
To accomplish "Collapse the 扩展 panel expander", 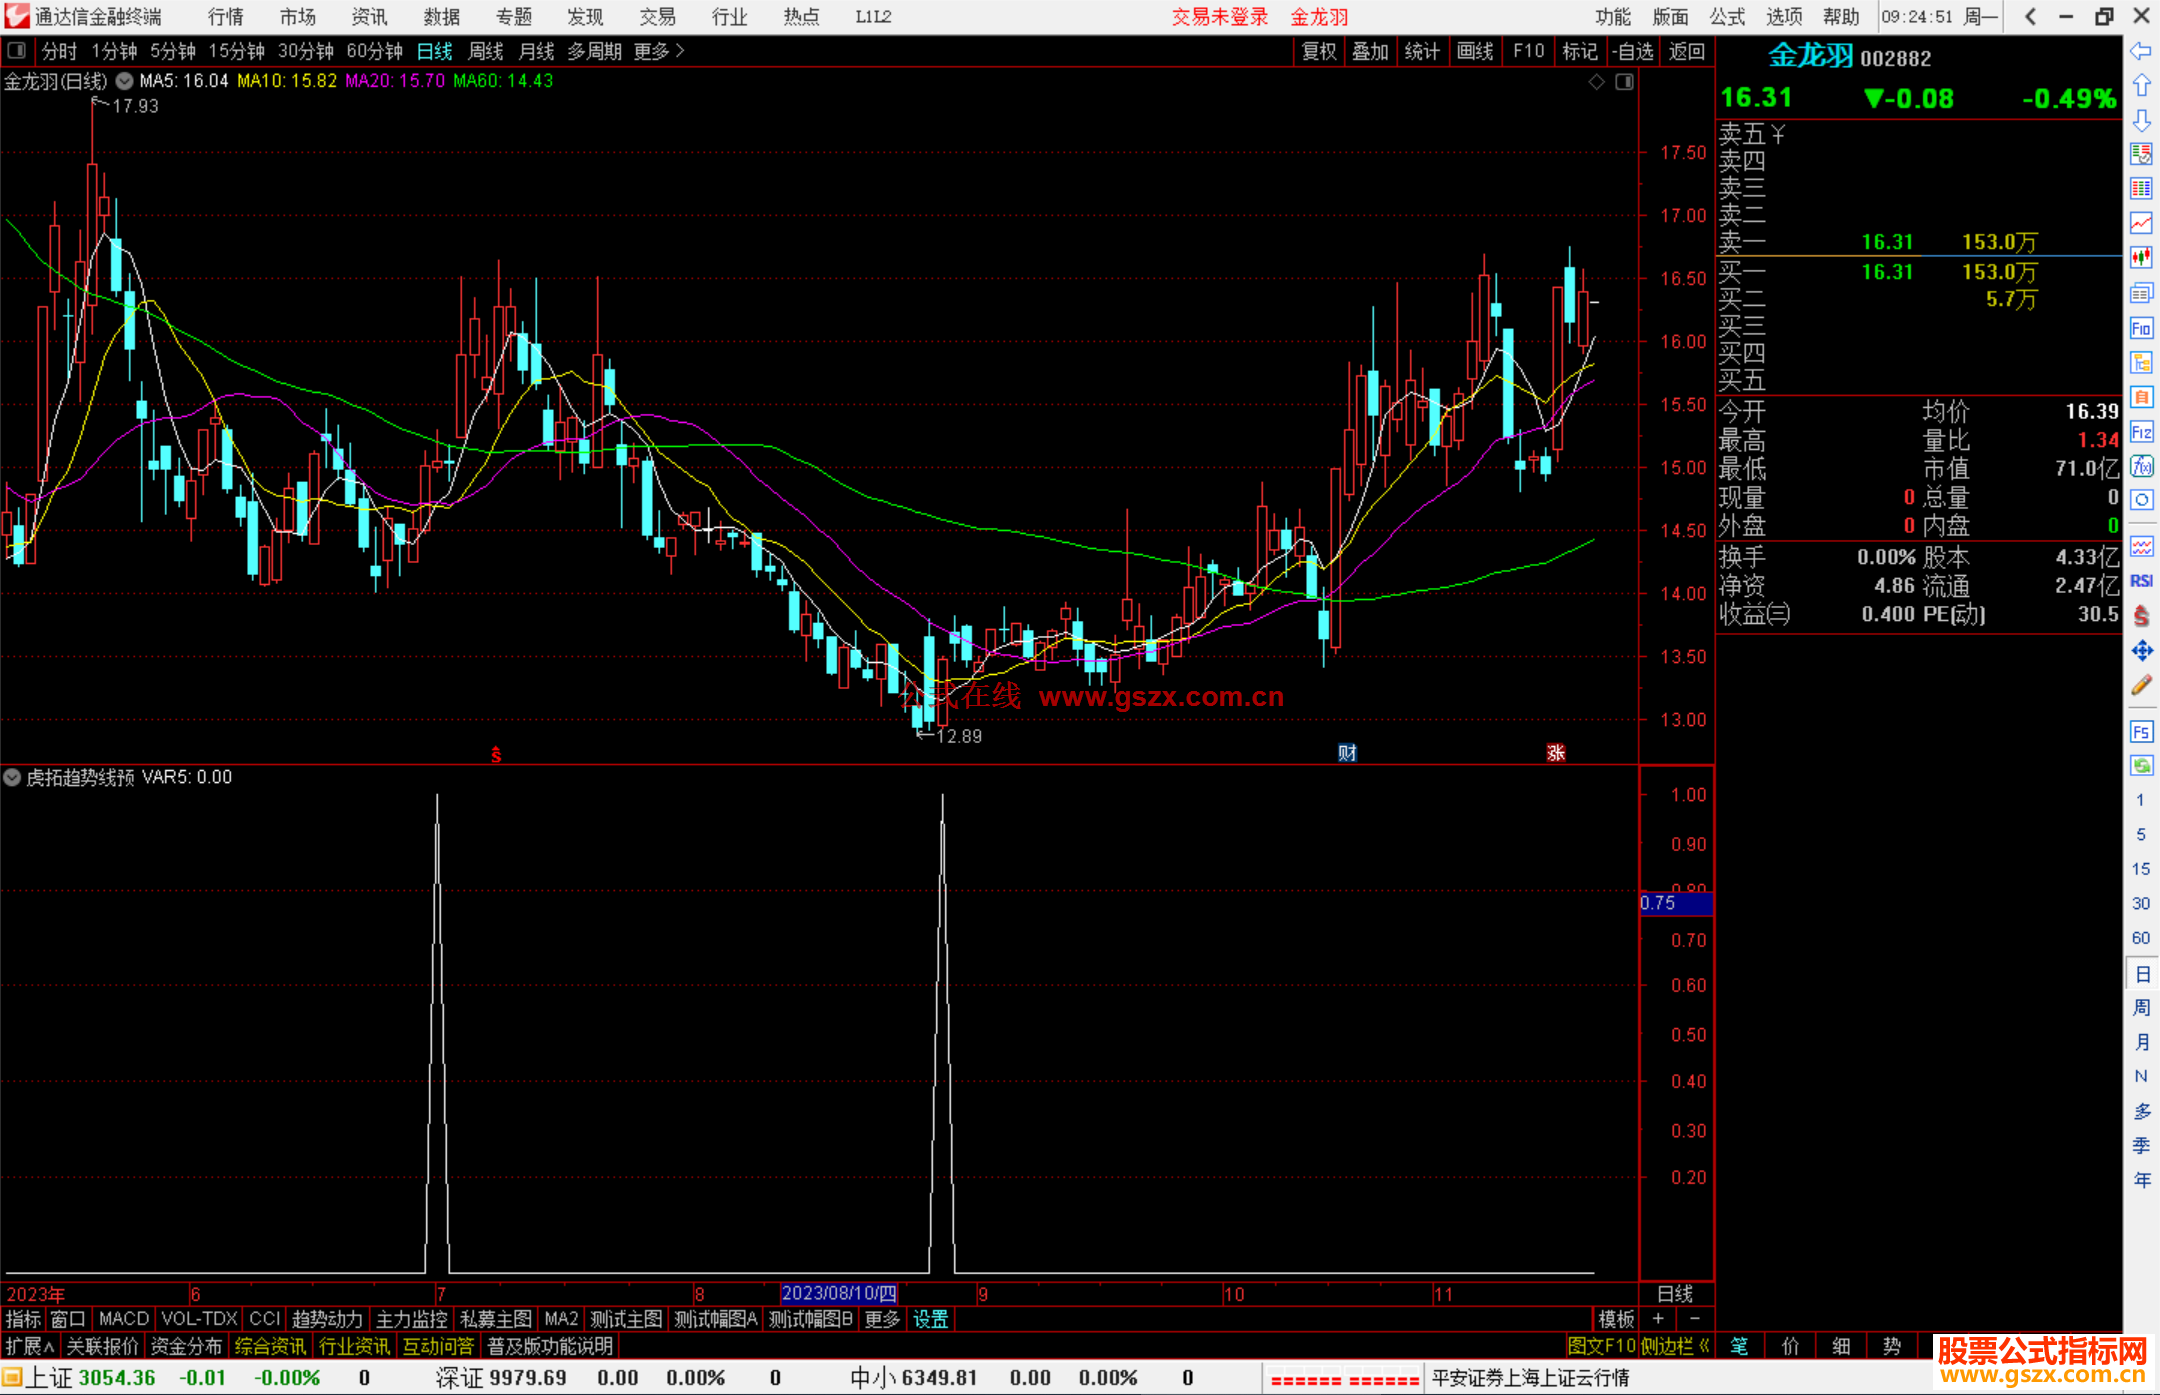I will tap(29, 1346).
